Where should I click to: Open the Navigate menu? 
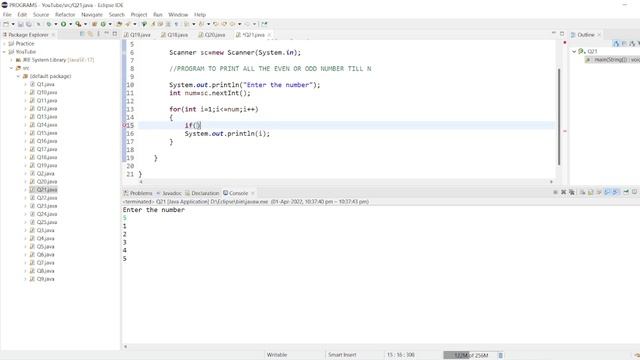92,14
